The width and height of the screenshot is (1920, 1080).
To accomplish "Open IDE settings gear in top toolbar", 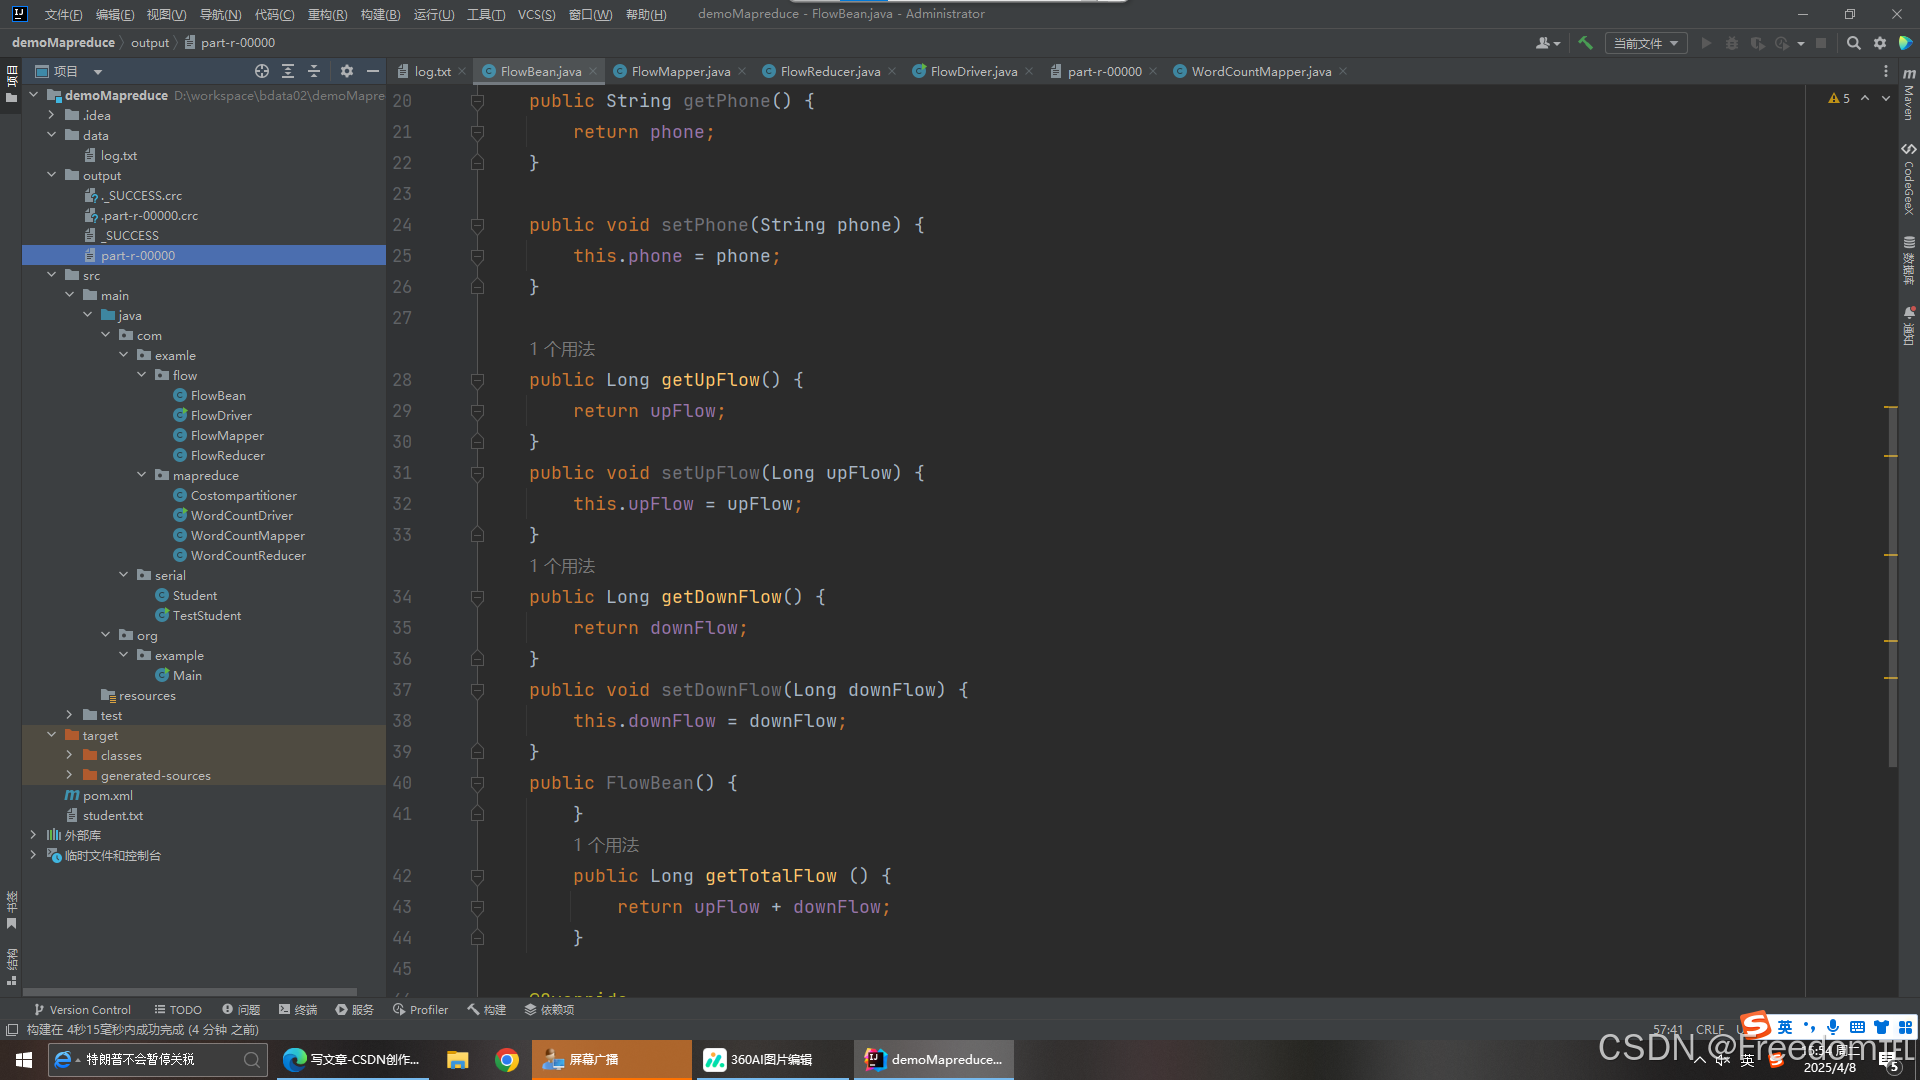I will click(1880, 43).
